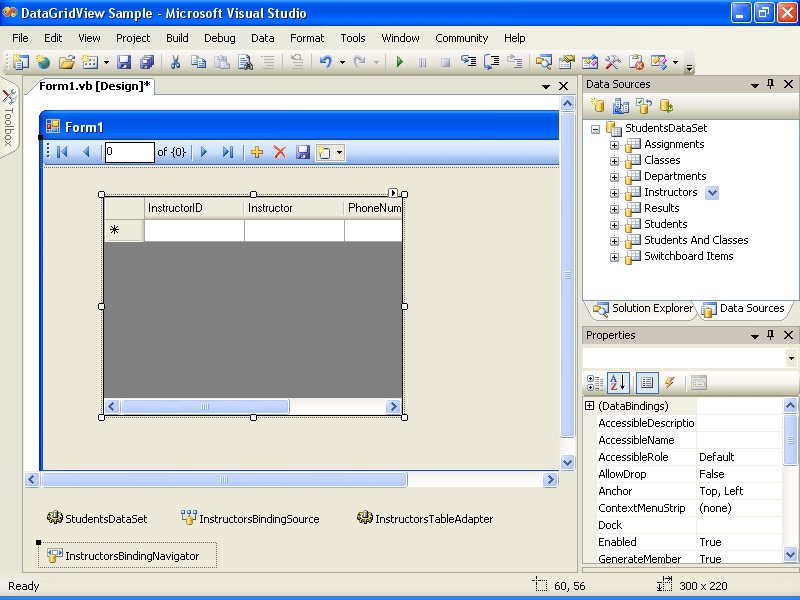Click the Add New yellow plus icon
This screenshot has width=800, height=600.
coord(257,152)
